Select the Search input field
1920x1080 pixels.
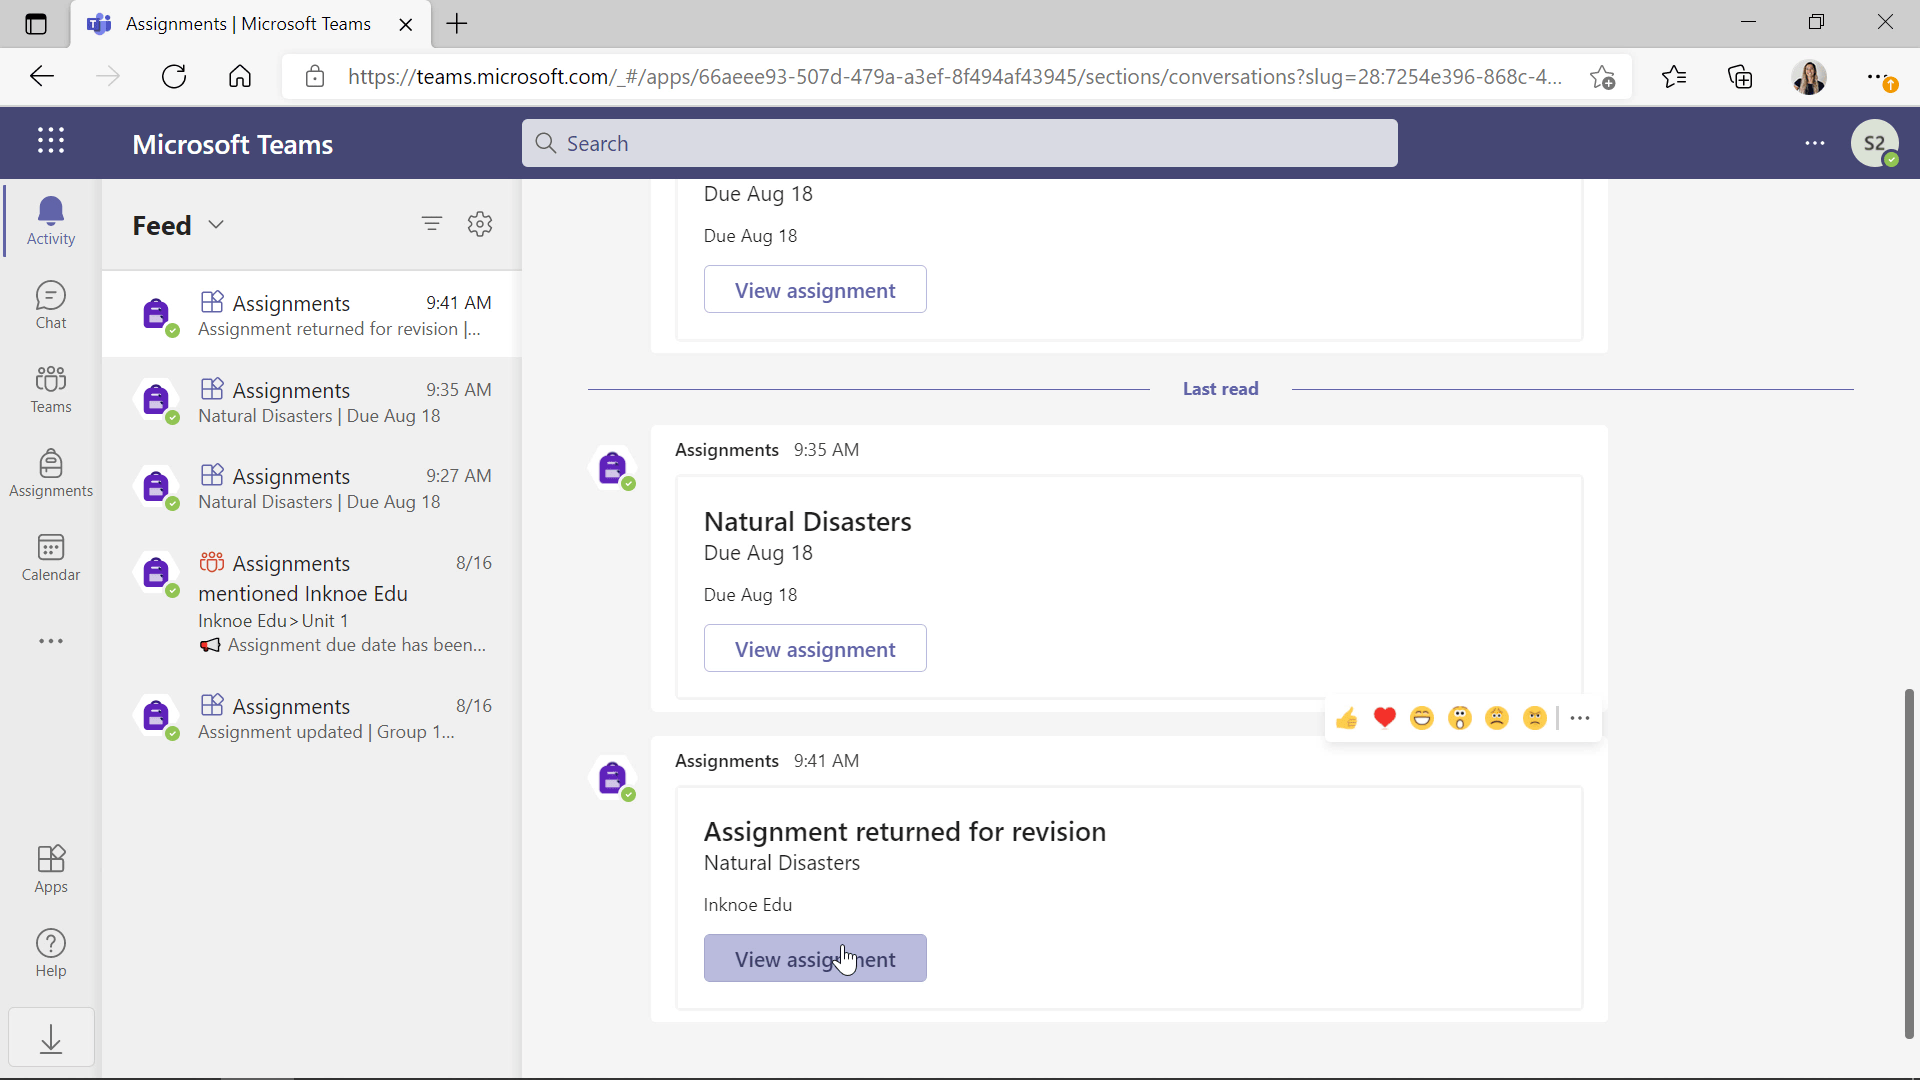[960, 142]
